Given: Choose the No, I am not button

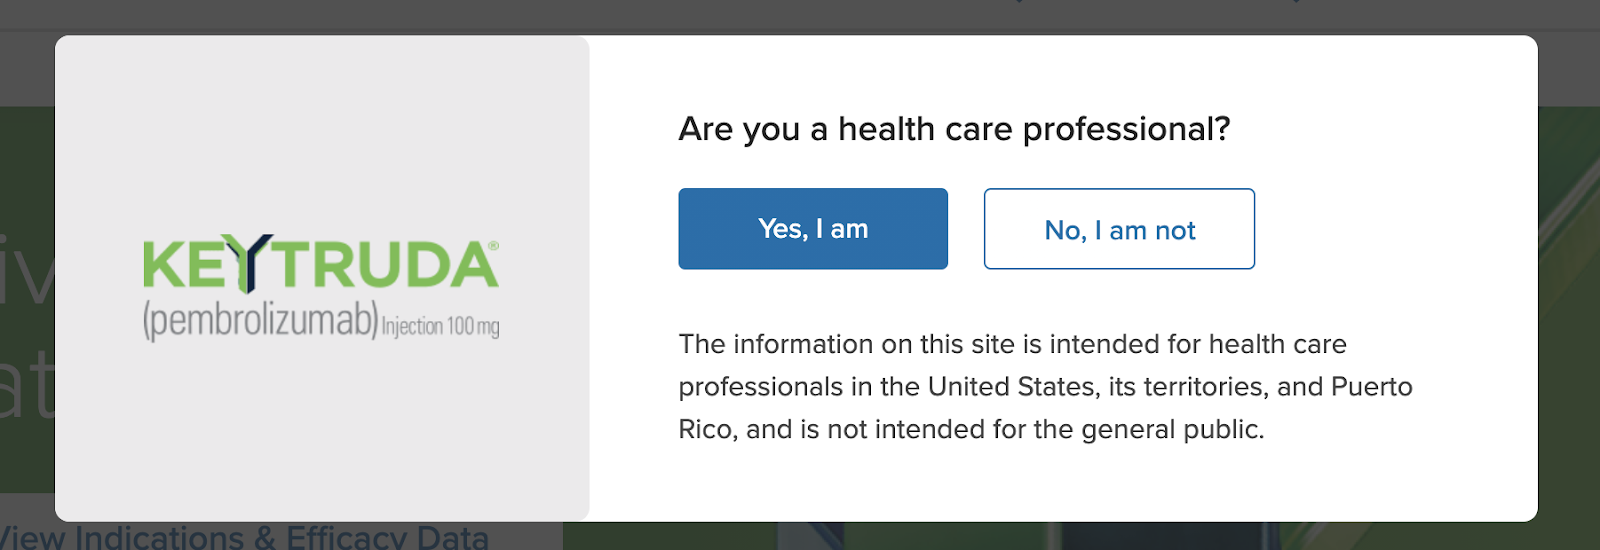Looking at the screenshot, I should tap(1119, 229).
